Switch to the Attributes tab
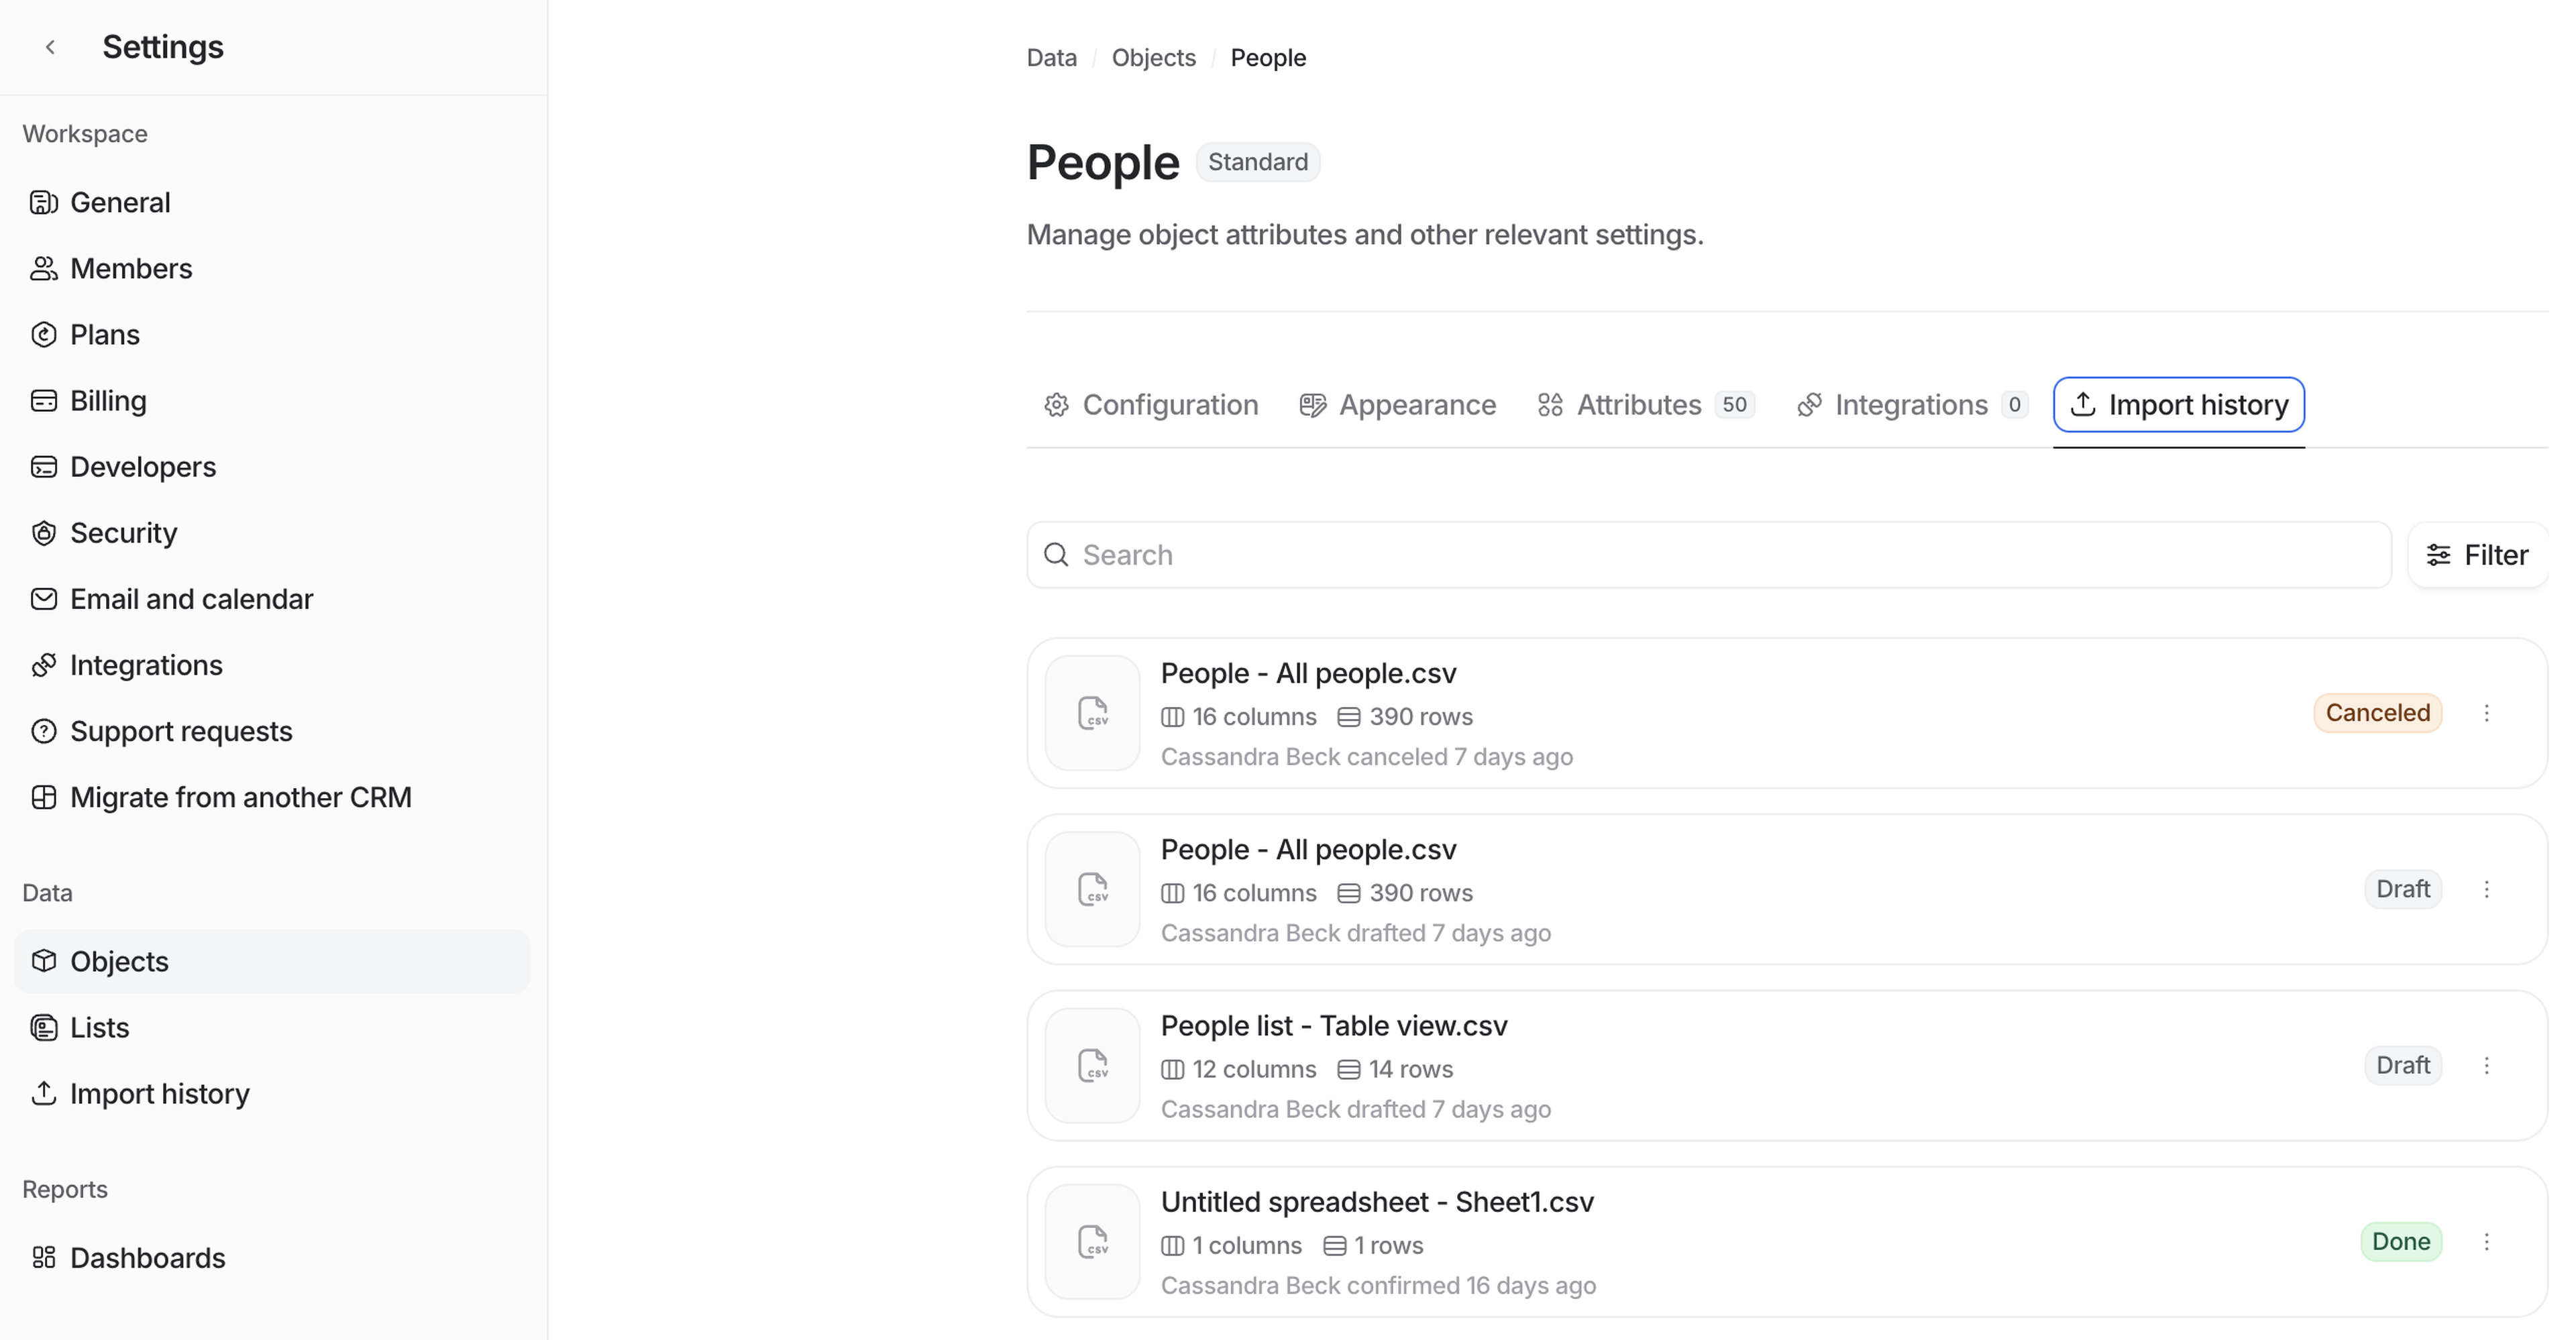2576x1340 pixels. click(x=1638, y=405)
